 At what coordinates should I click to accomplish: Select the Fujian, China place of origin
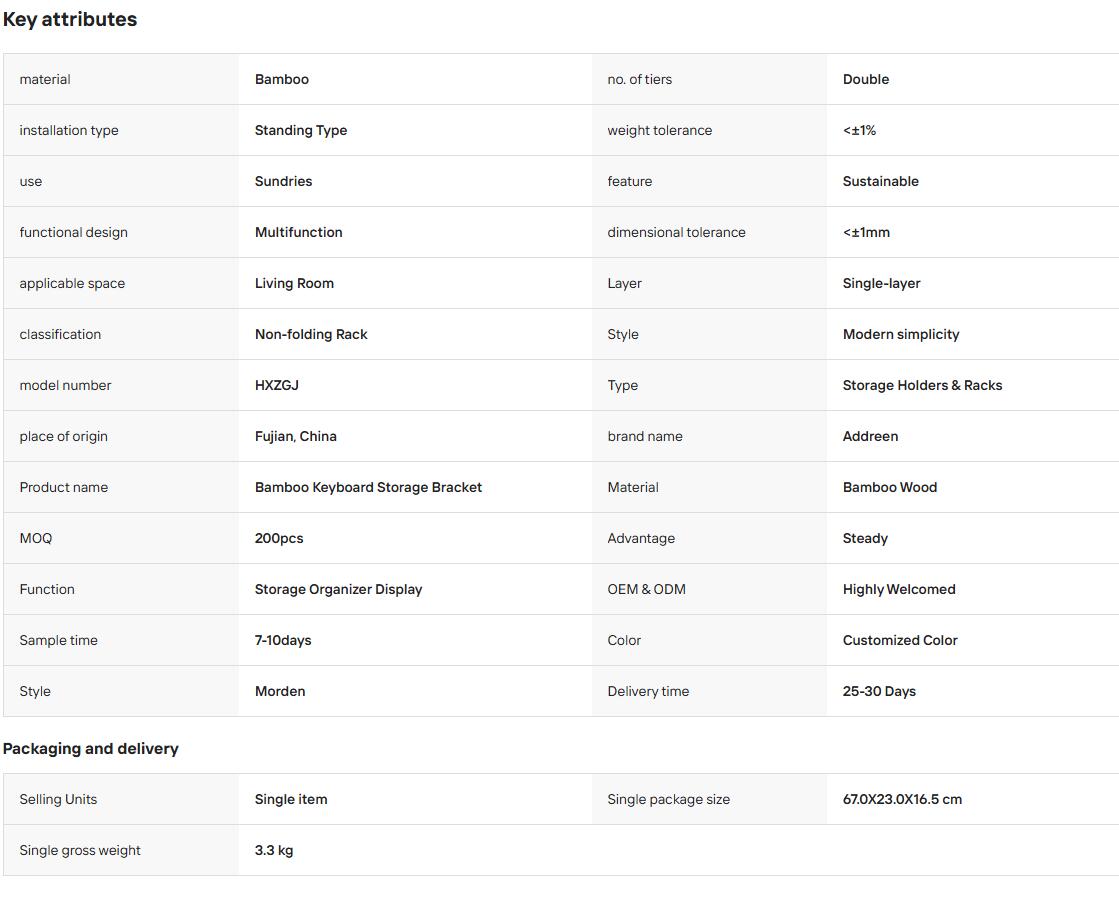(x=295, y=436)
